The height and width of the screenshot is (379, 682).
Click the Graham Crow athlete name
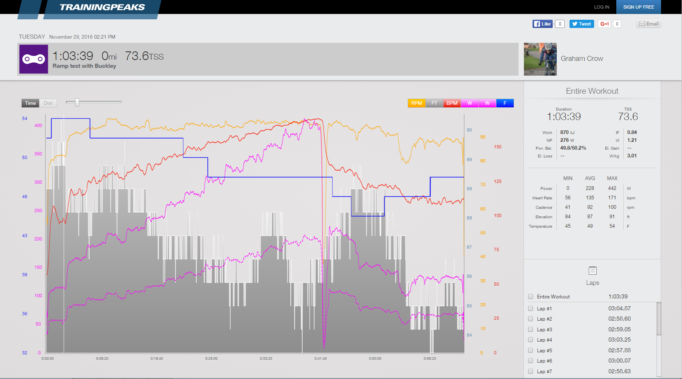pos(582,58)
